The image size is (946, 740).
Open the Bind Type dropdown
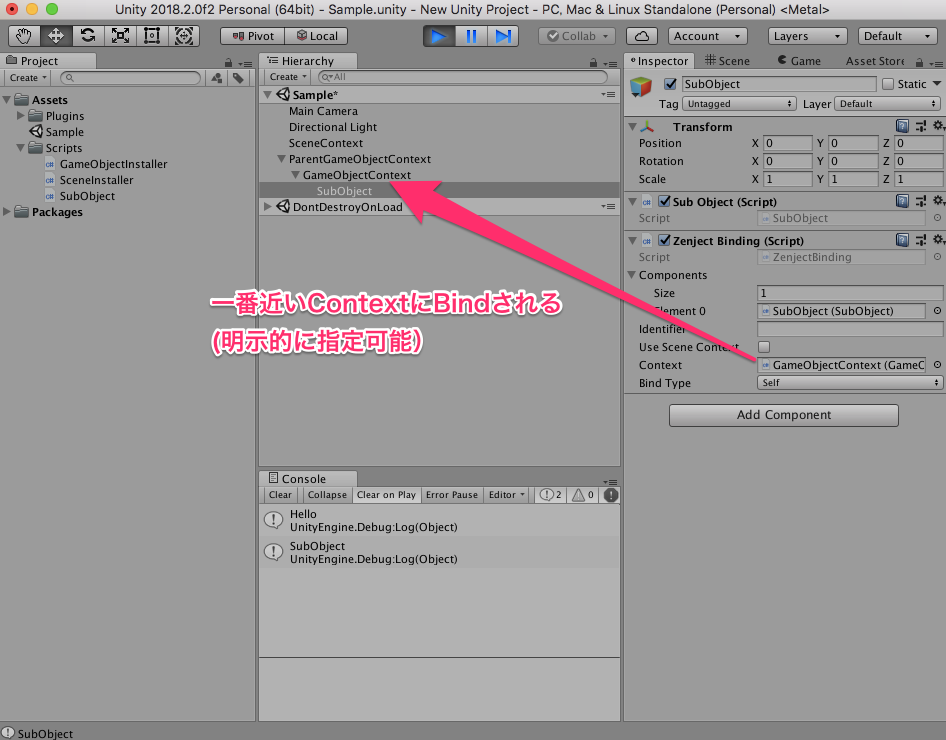pyautogui.click(x=849, y=383)
